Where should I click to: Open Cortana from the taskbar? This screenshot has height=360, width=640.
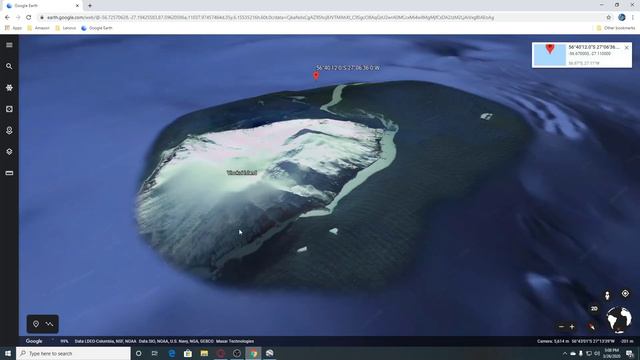[x=139, y=353]
